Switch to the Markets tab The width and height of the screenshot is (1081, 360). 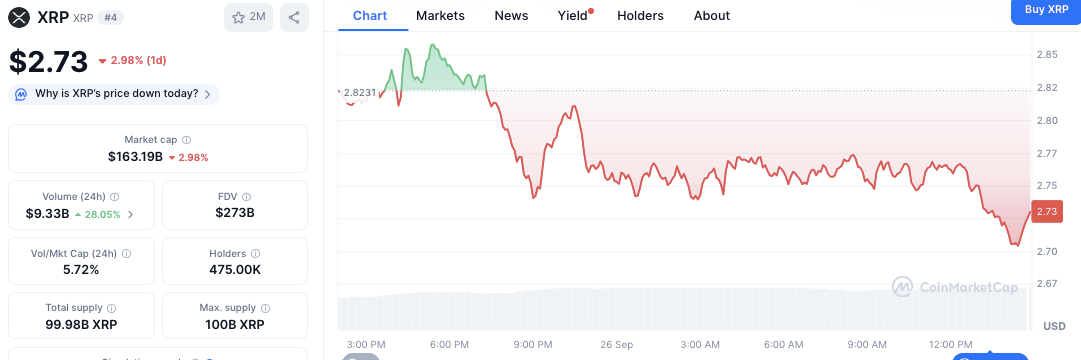click(x=441, y=16)
